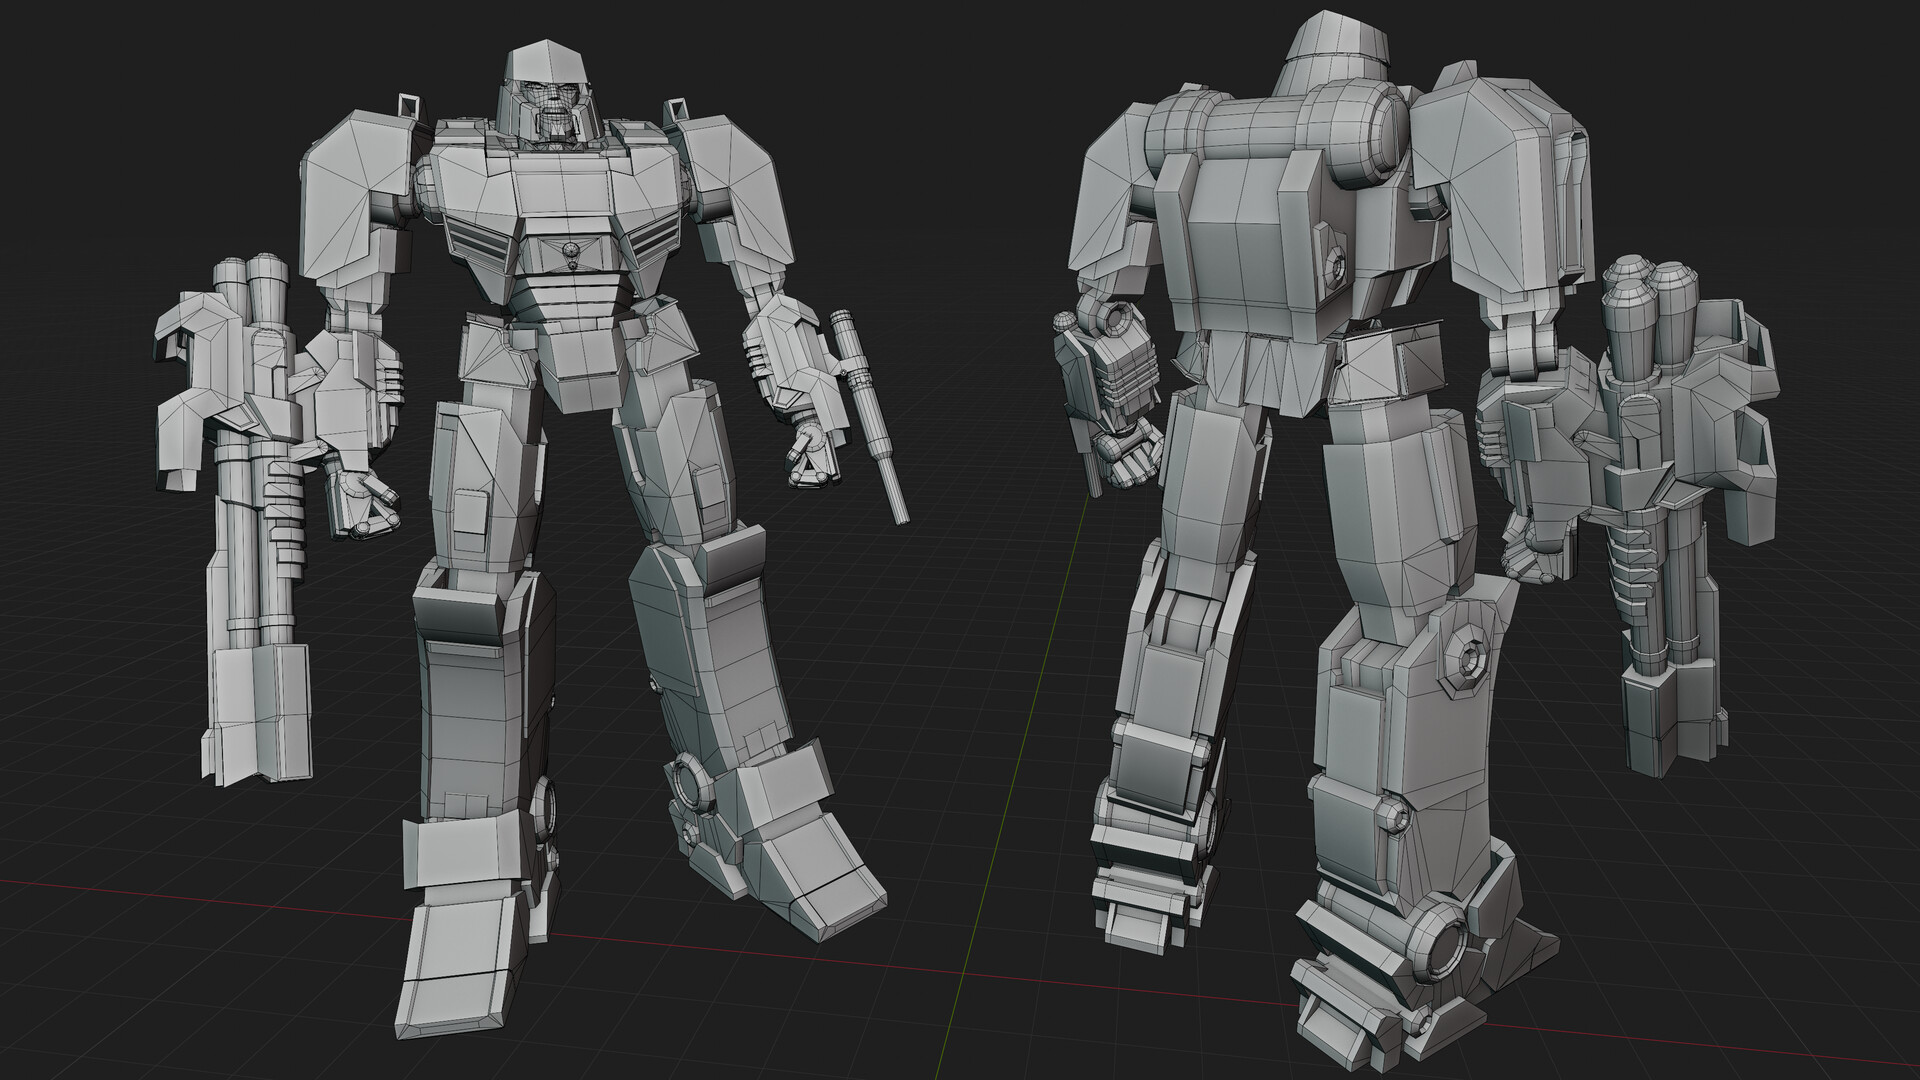Click the front-view robot's helmeted head
Image resolution: width=1920 pixels, height=1080 pixels.
(548, 90)
